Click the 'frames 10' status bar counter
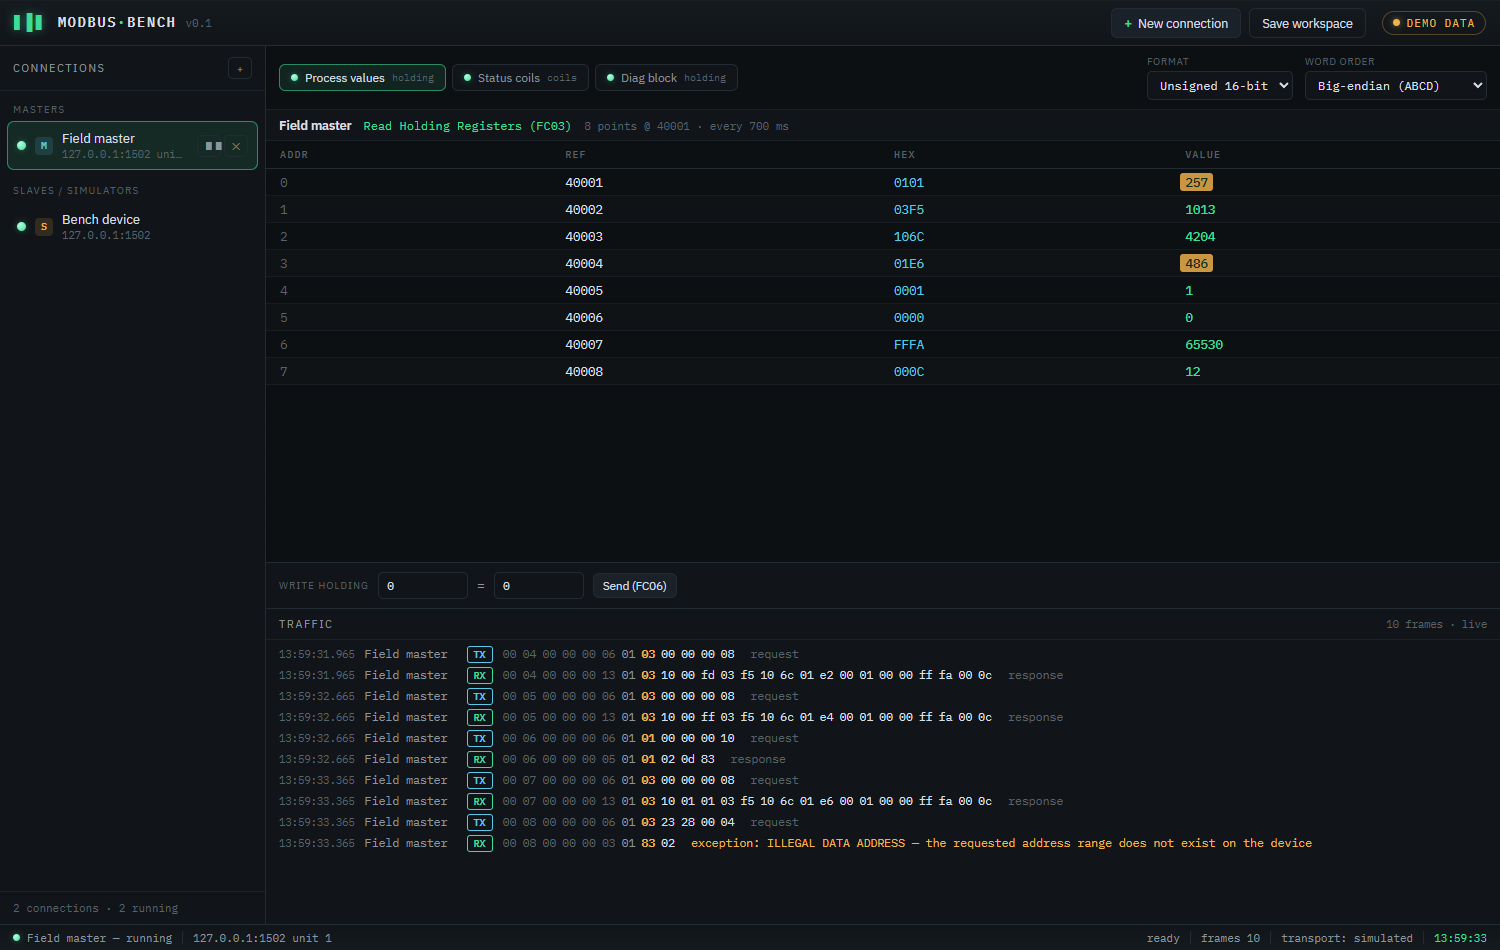 (1230, 938)
